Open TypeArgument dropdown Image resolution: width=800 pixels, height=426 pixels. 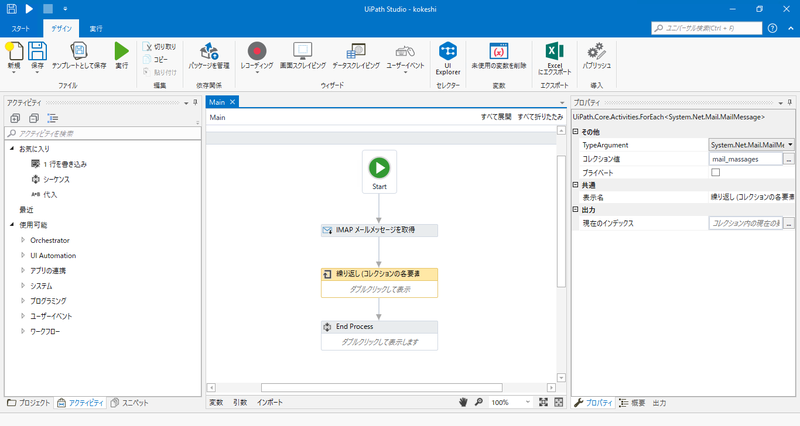[x=790, y=145]
